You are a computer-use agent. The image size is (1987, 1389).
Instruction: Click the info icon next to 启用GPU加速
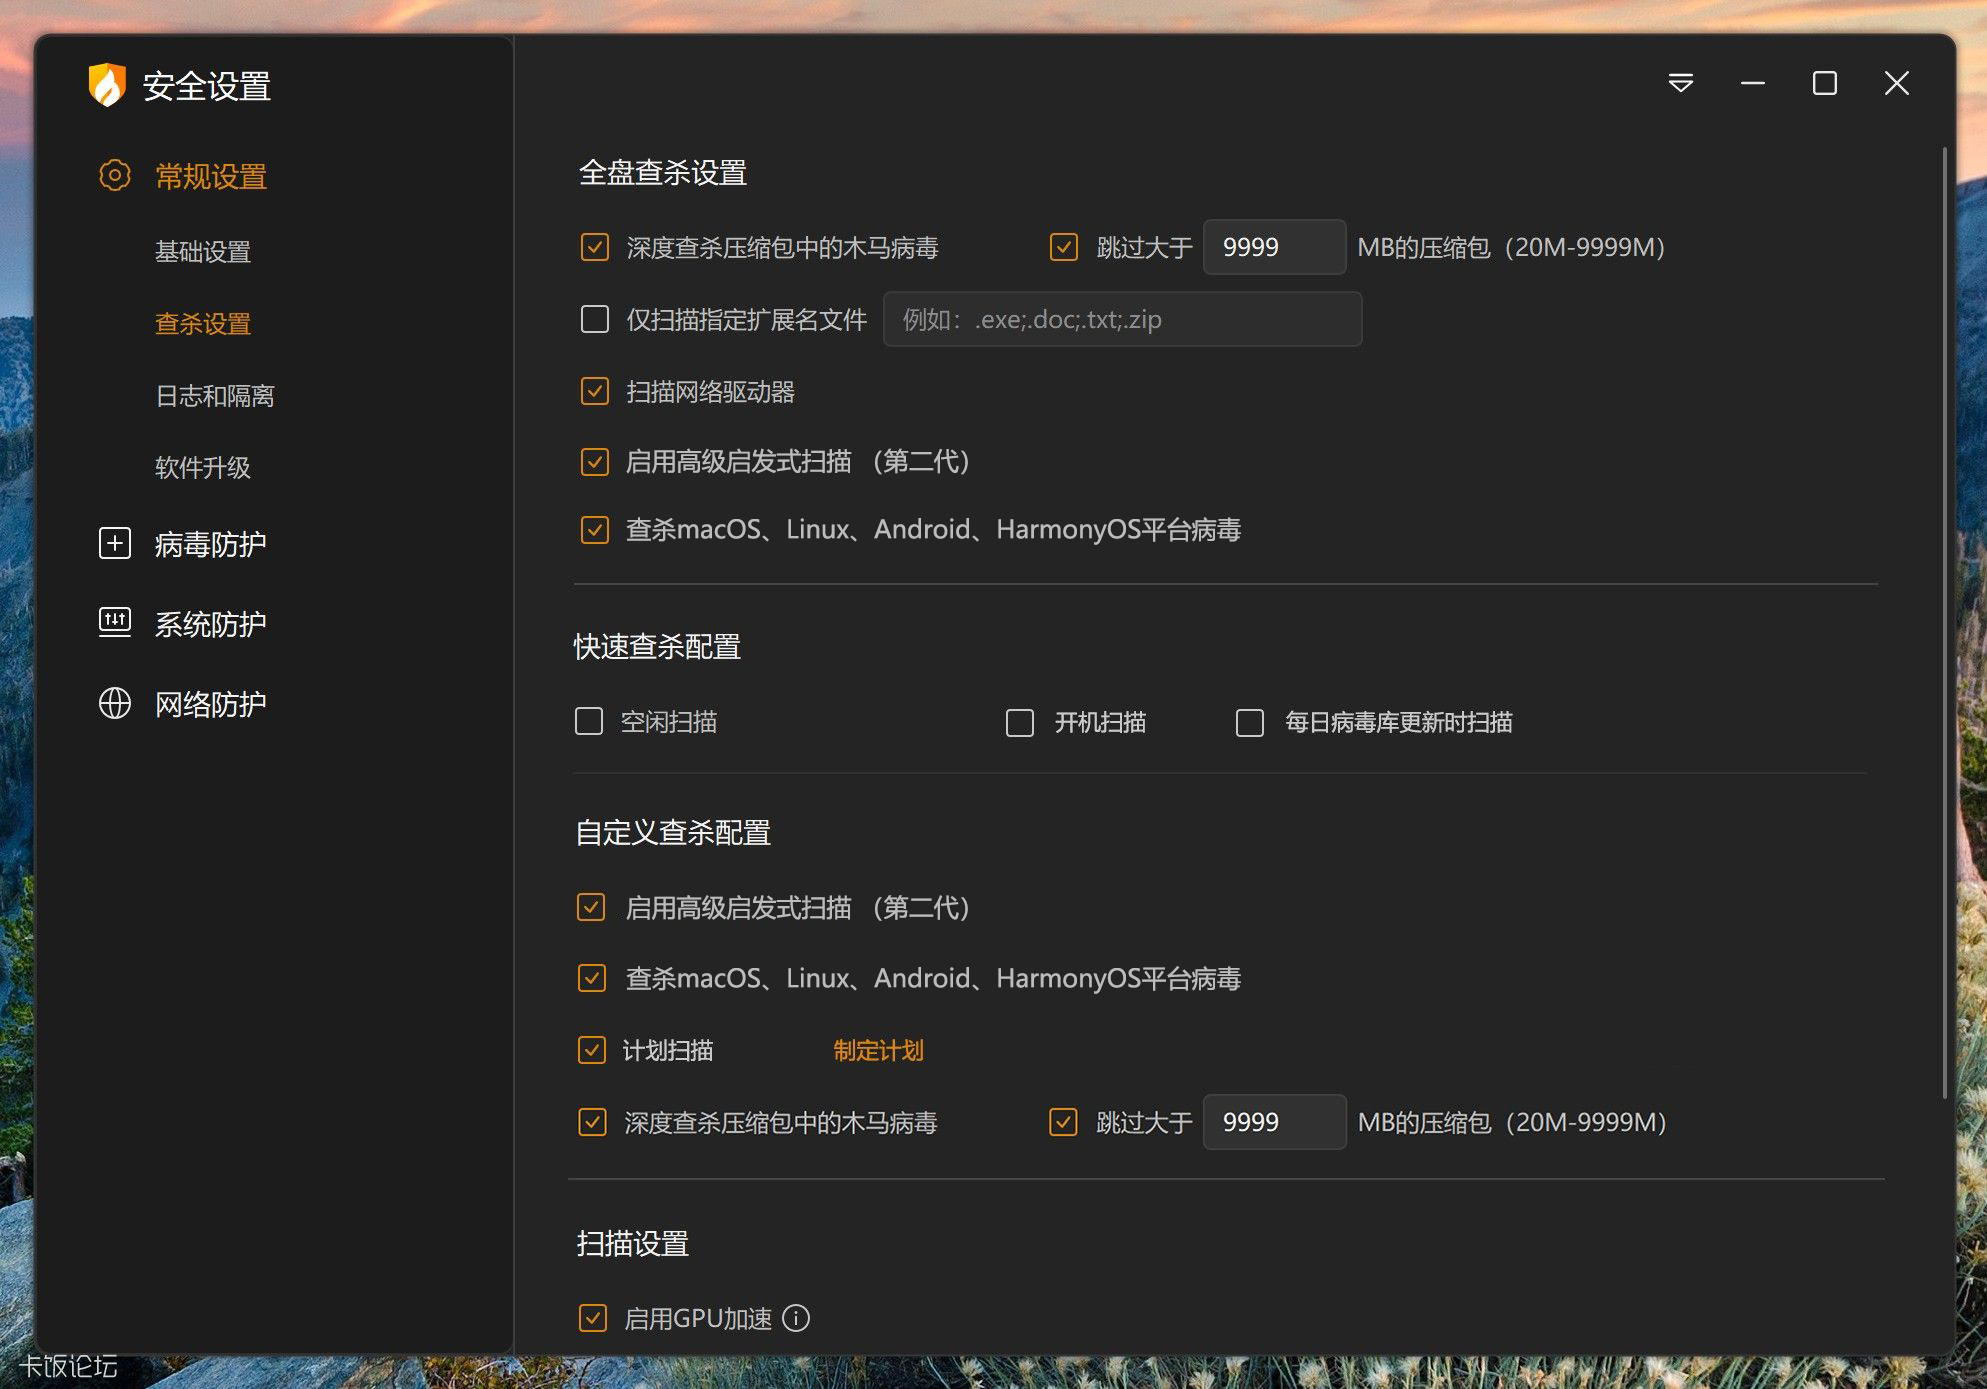[x=796, y=1318]
